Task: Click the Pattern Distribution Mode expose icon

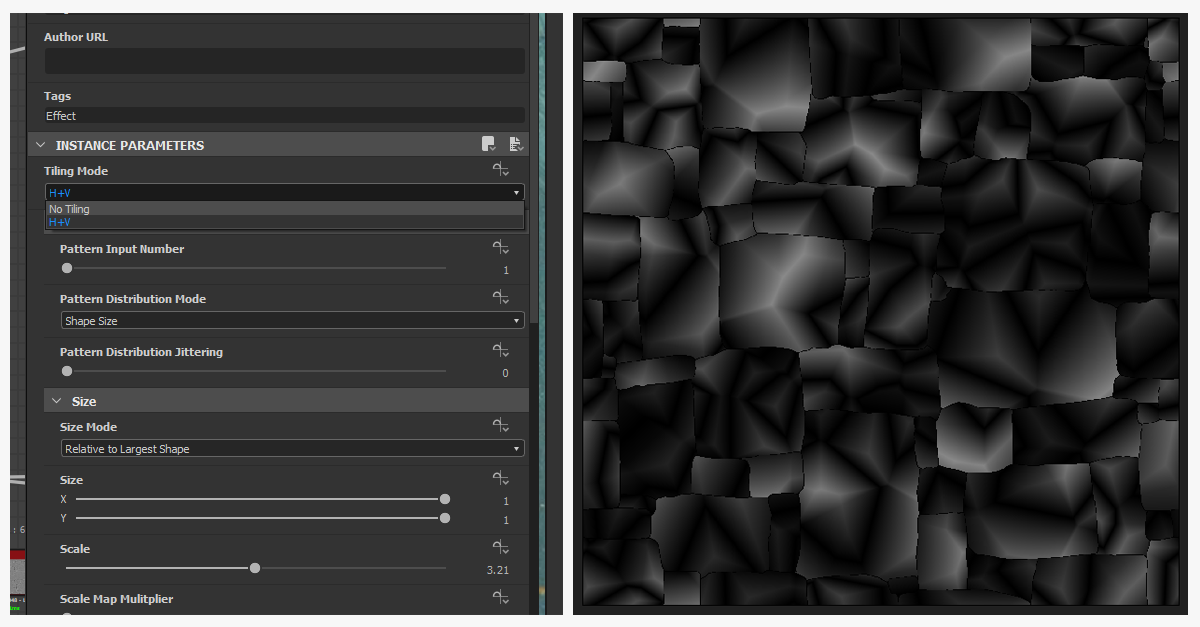Action: (x=501, y=298)
